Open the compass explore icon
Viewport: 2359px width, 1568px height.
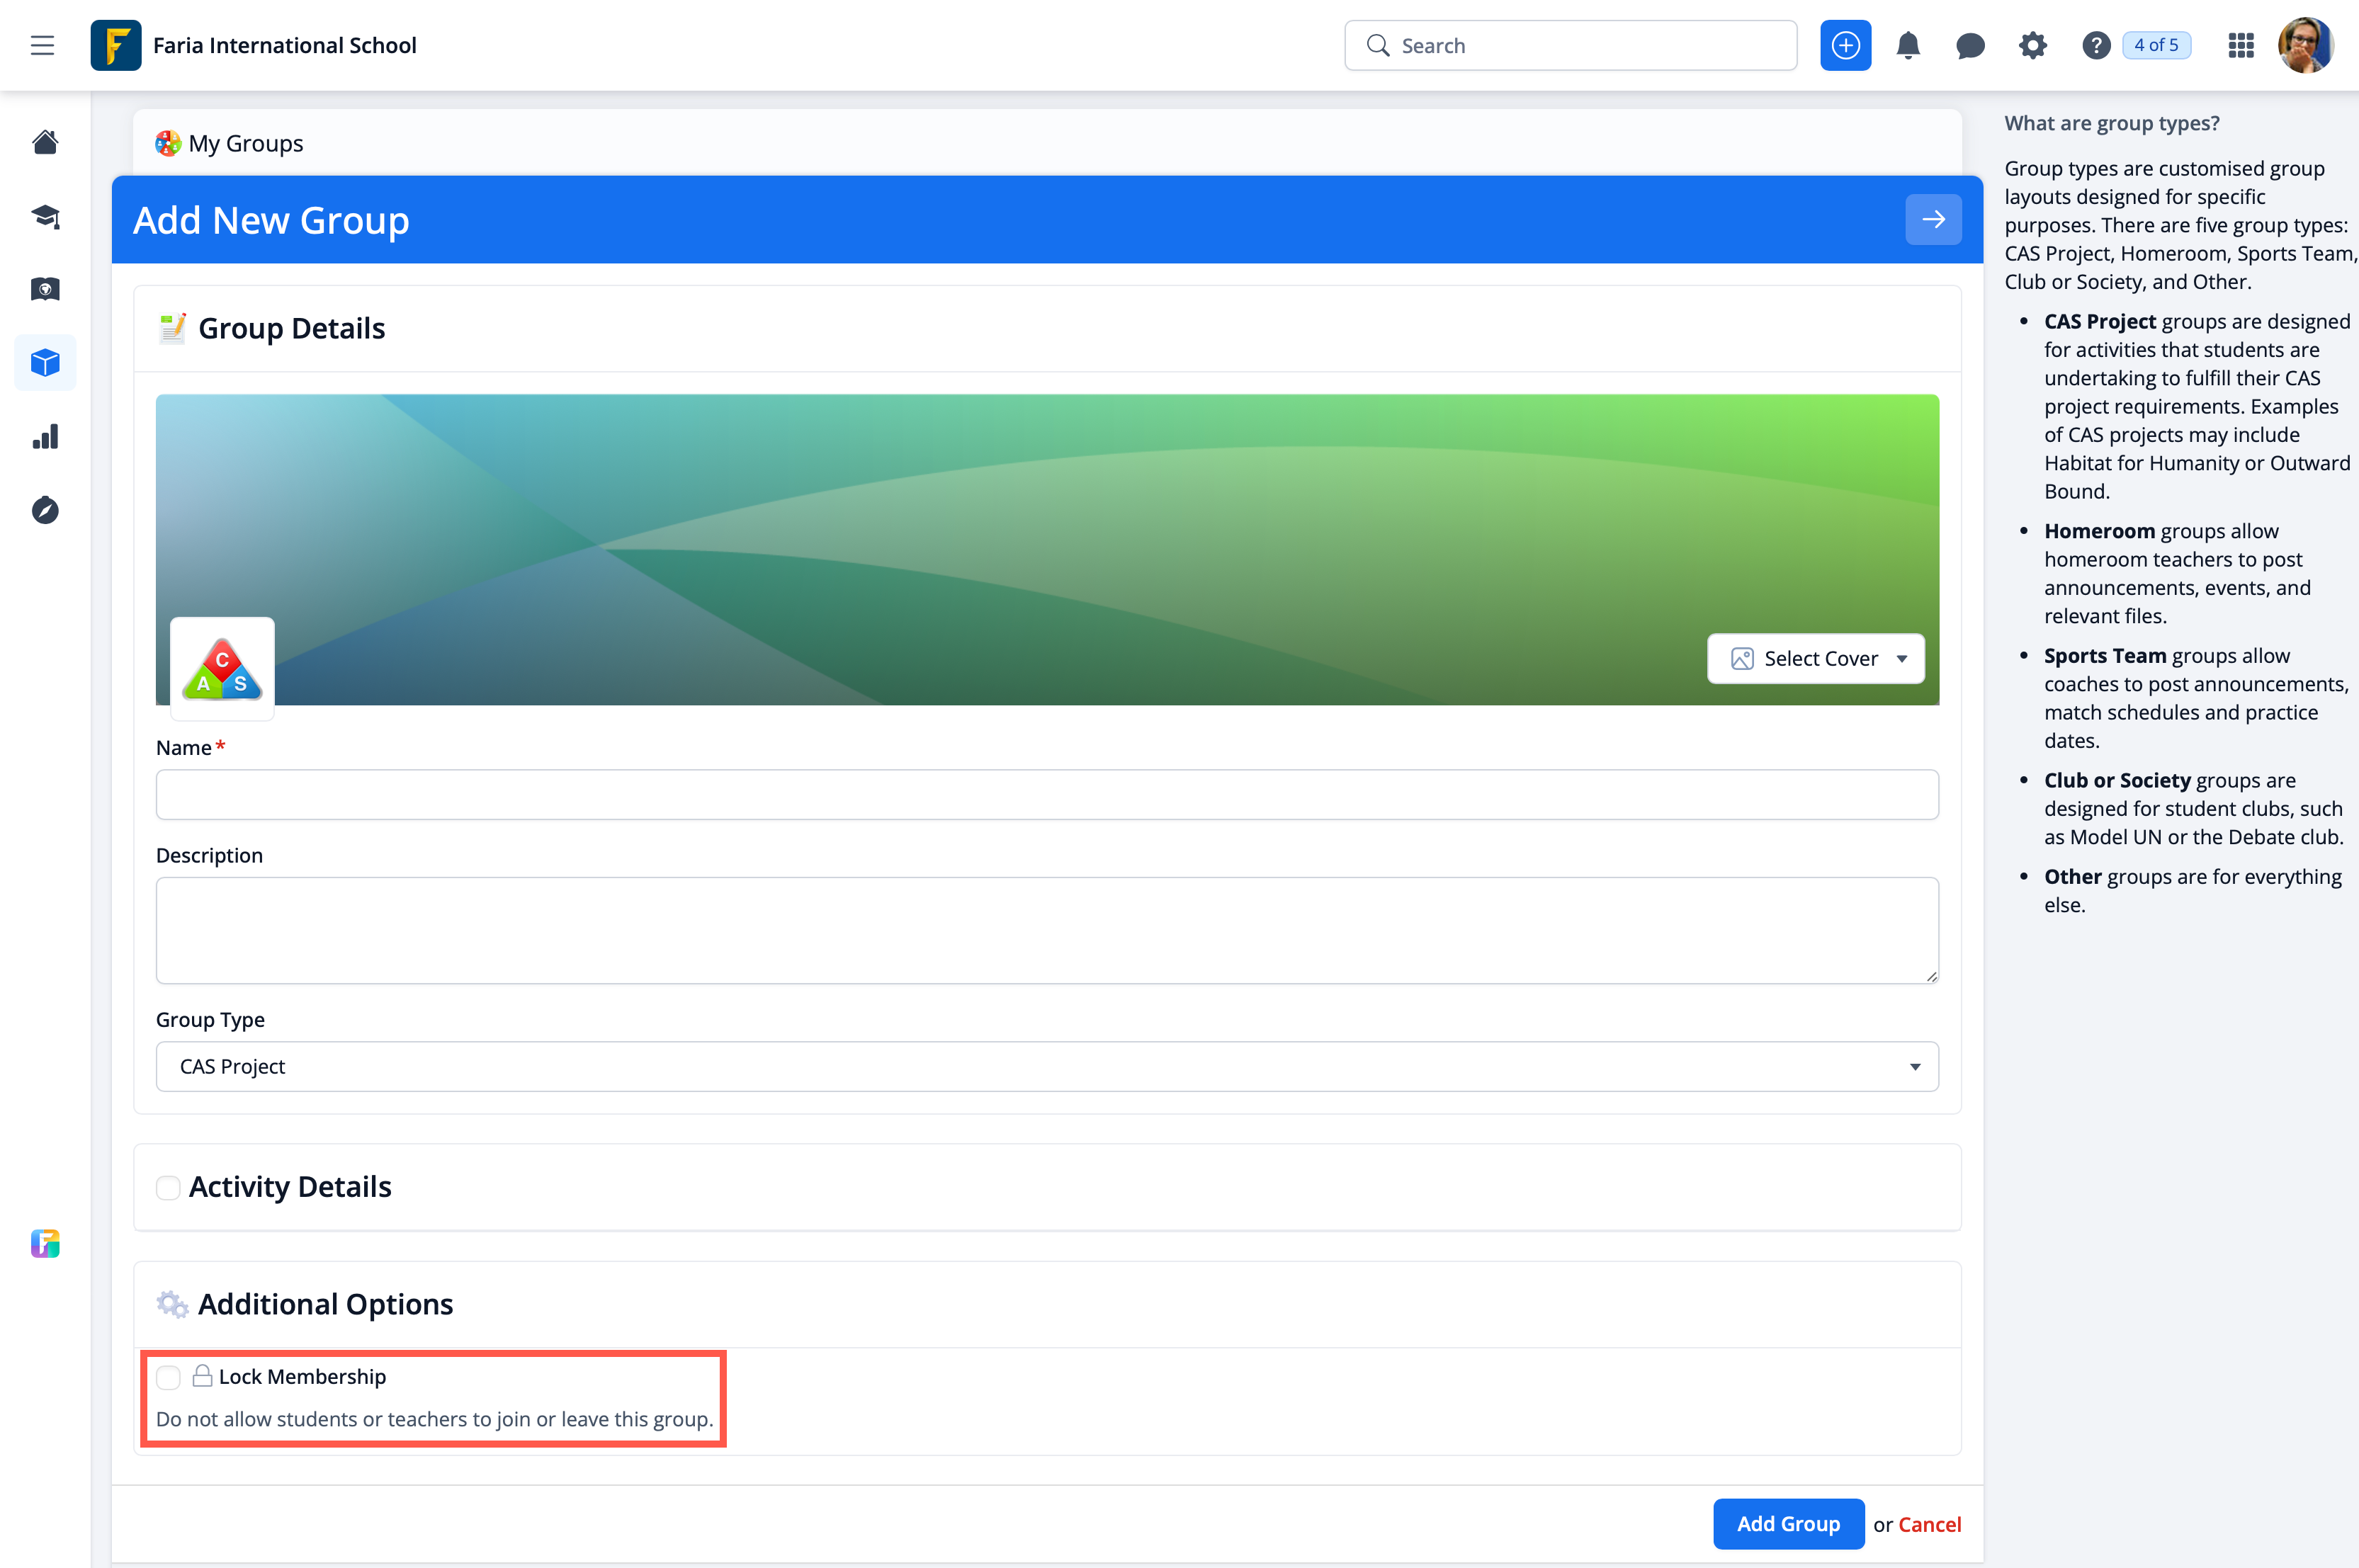45,511
